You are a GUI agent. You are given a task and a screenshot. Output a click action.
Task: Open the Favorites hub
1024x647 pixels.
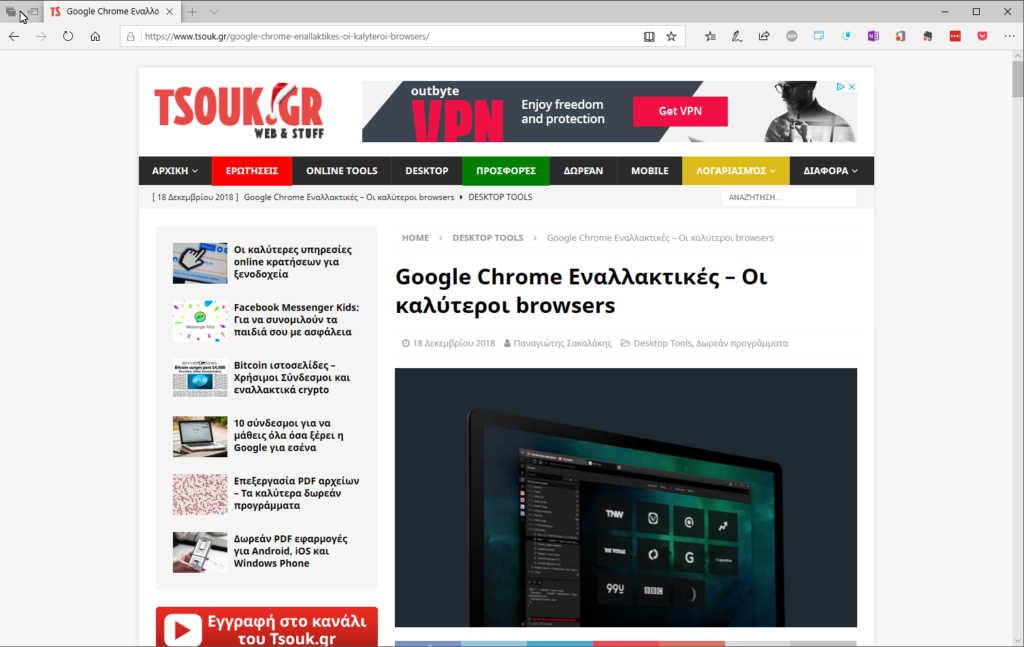(x=711, y=37)
